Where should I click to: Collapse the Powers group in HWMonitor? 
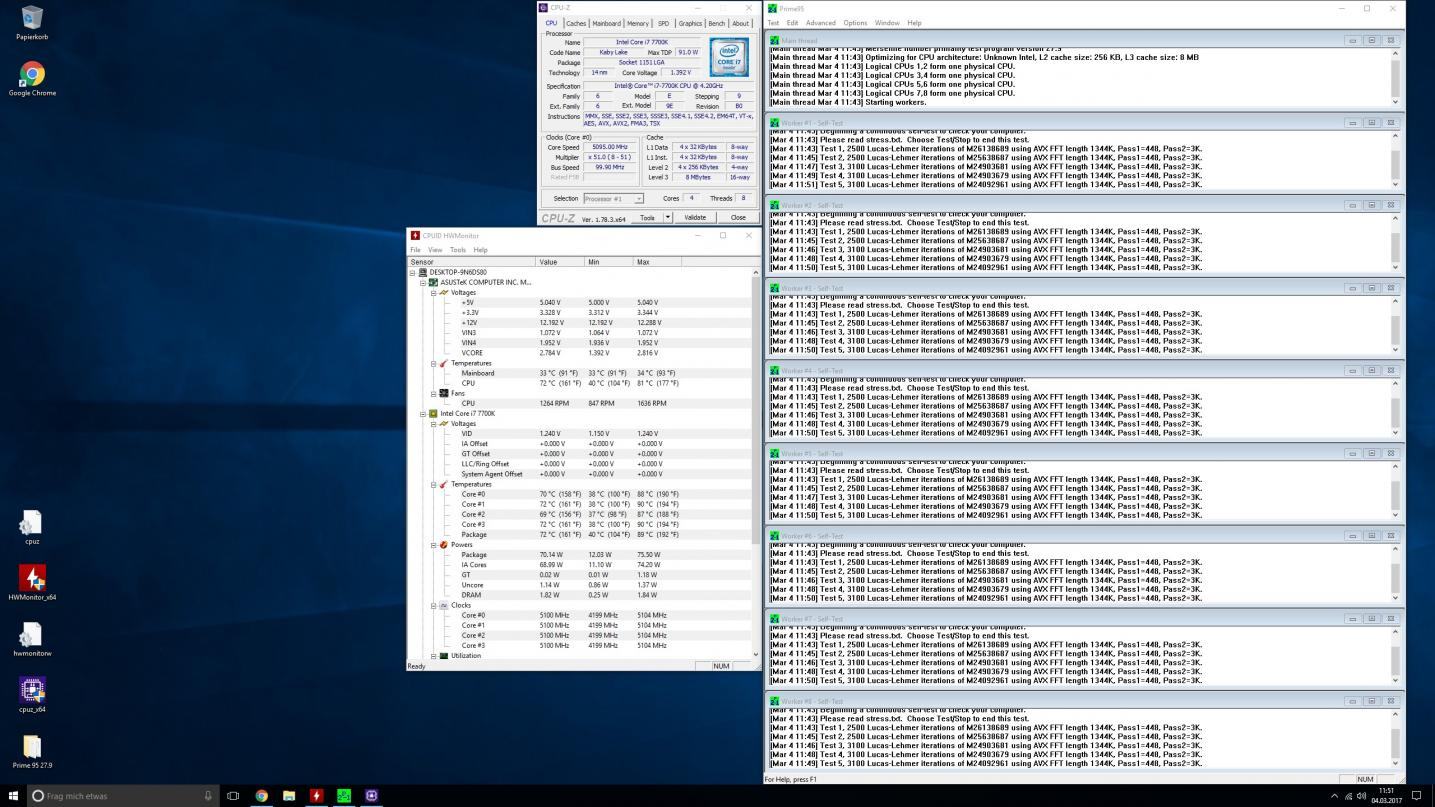tap(434, 545)
